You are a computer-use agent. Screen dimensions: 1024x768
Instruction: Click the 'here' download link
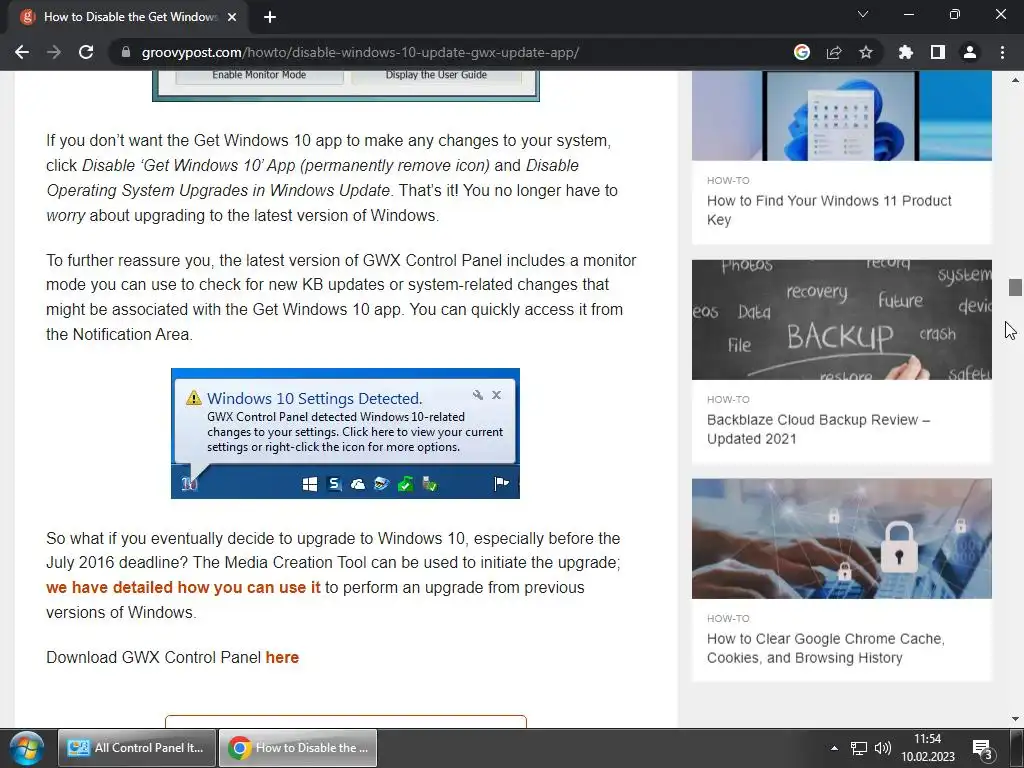coord(282,657)
